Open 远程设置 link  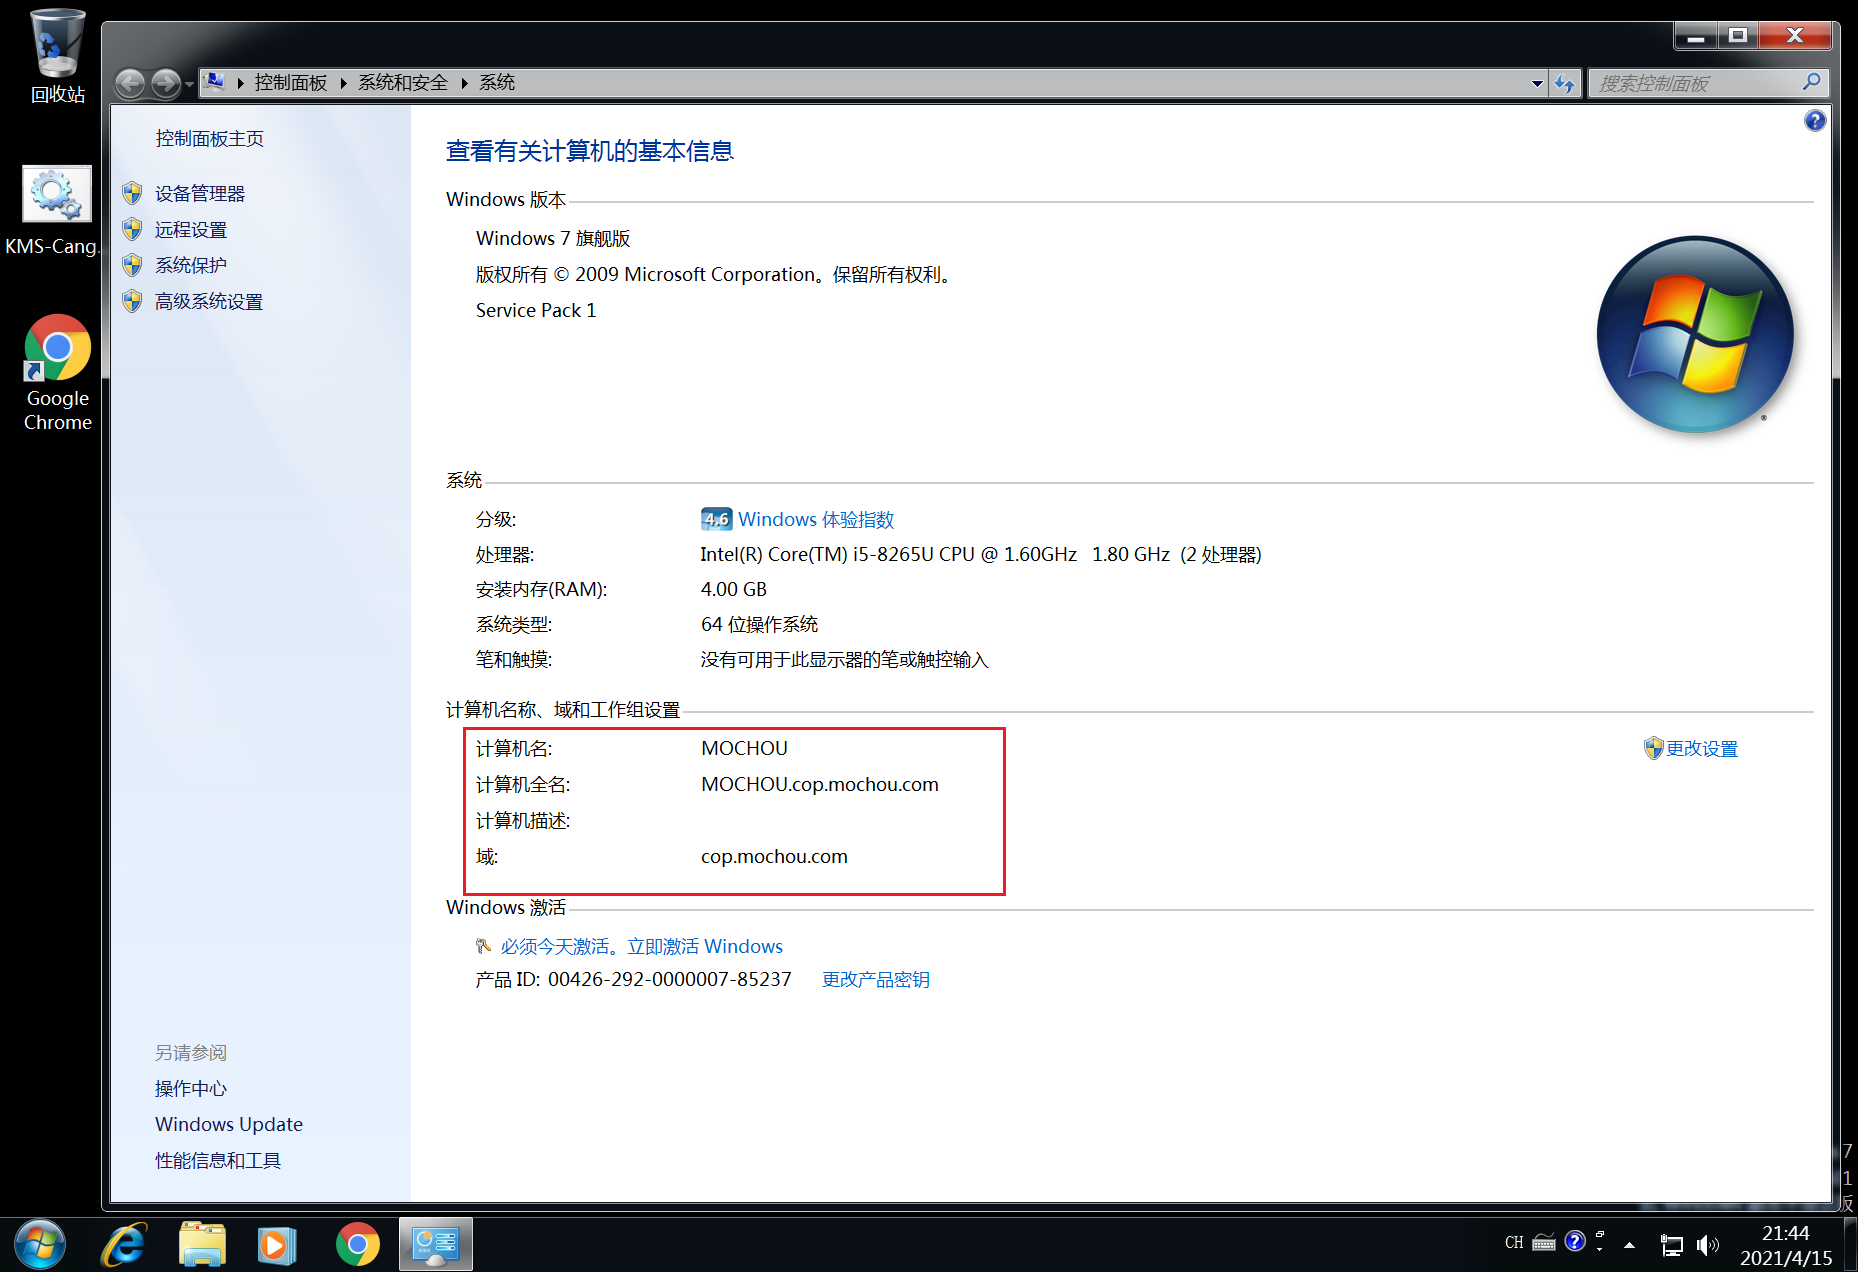tap(191, 230)
